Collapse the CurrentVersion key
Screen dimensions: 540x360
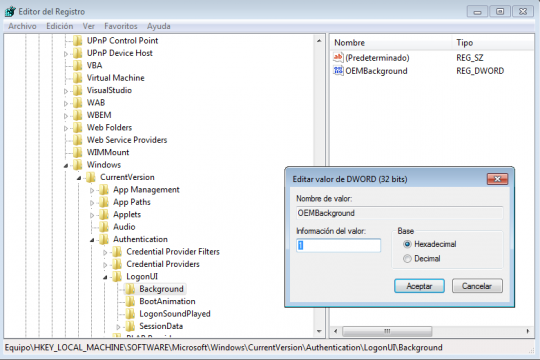click(x=79, y=178)
